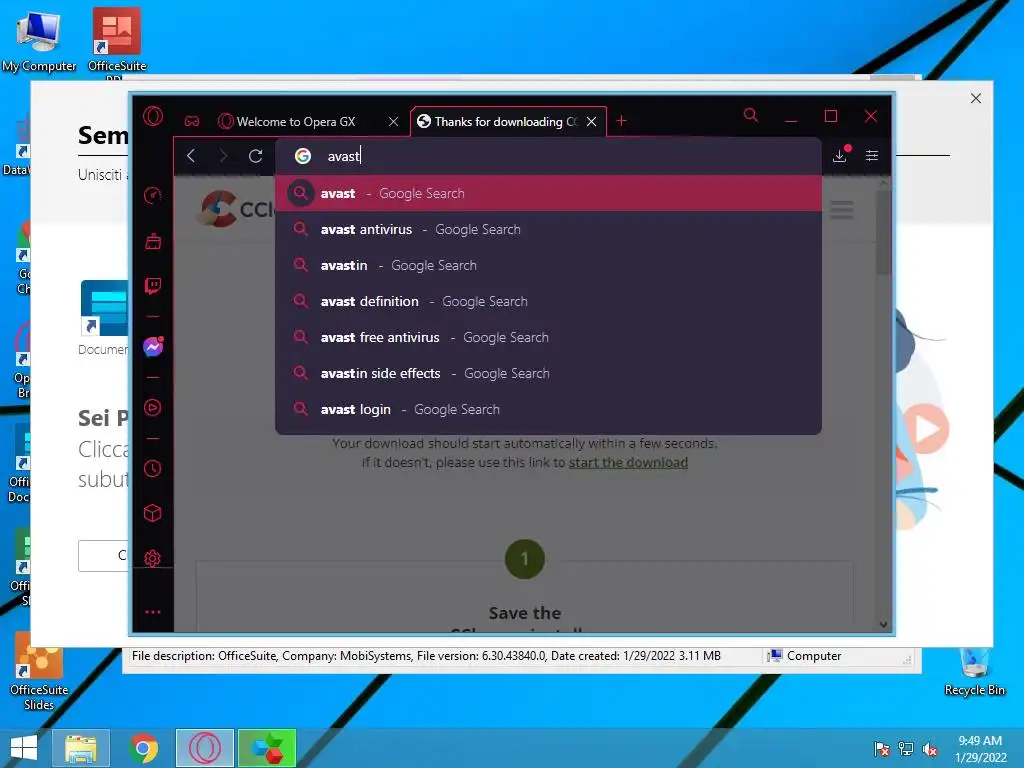Viewport: 1024px width, 768px height.
Task: Click the address bar containing avast
Action: click(549, 156)
